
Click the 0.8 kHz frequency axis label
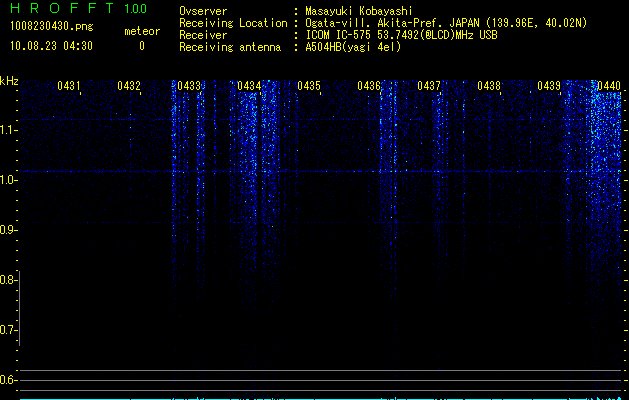pos(8,280)
